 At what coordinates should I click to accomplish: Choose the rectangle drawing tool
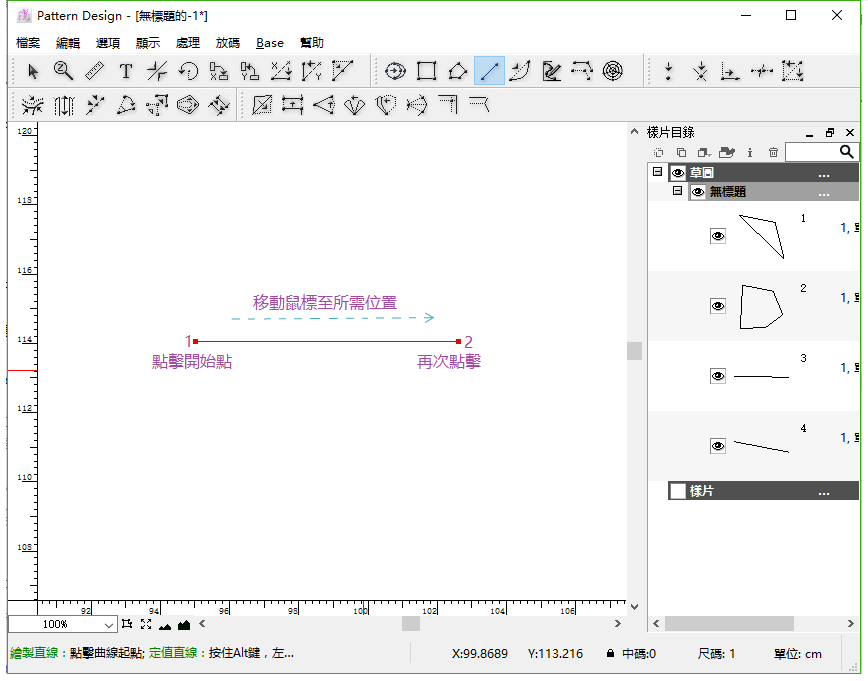point(427,71)
